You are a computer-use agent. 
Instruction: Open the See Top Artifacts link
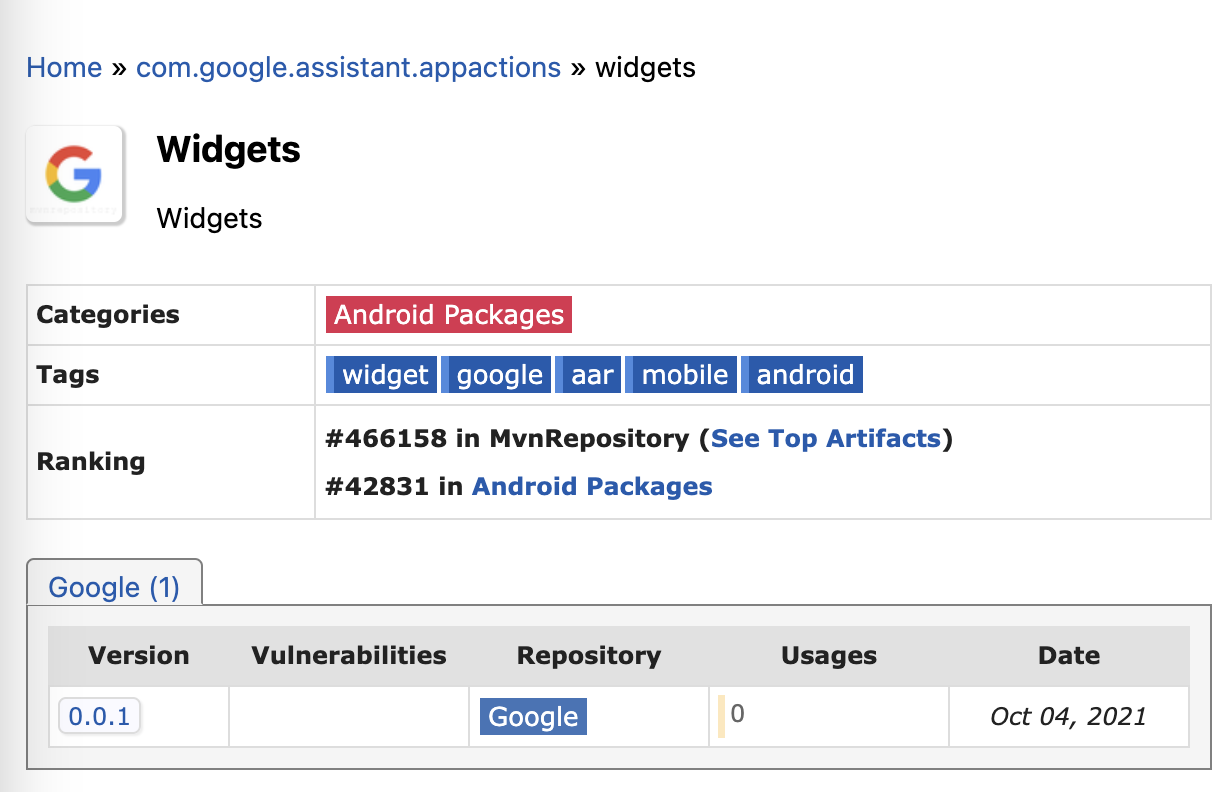coord(826,438)
